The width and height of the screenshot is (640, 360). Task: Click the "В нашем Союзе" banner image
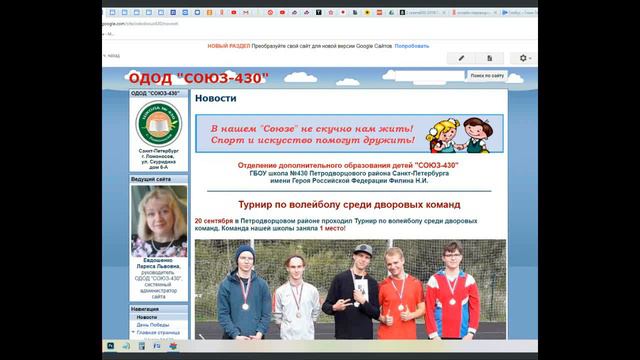[x=349, y=133]
